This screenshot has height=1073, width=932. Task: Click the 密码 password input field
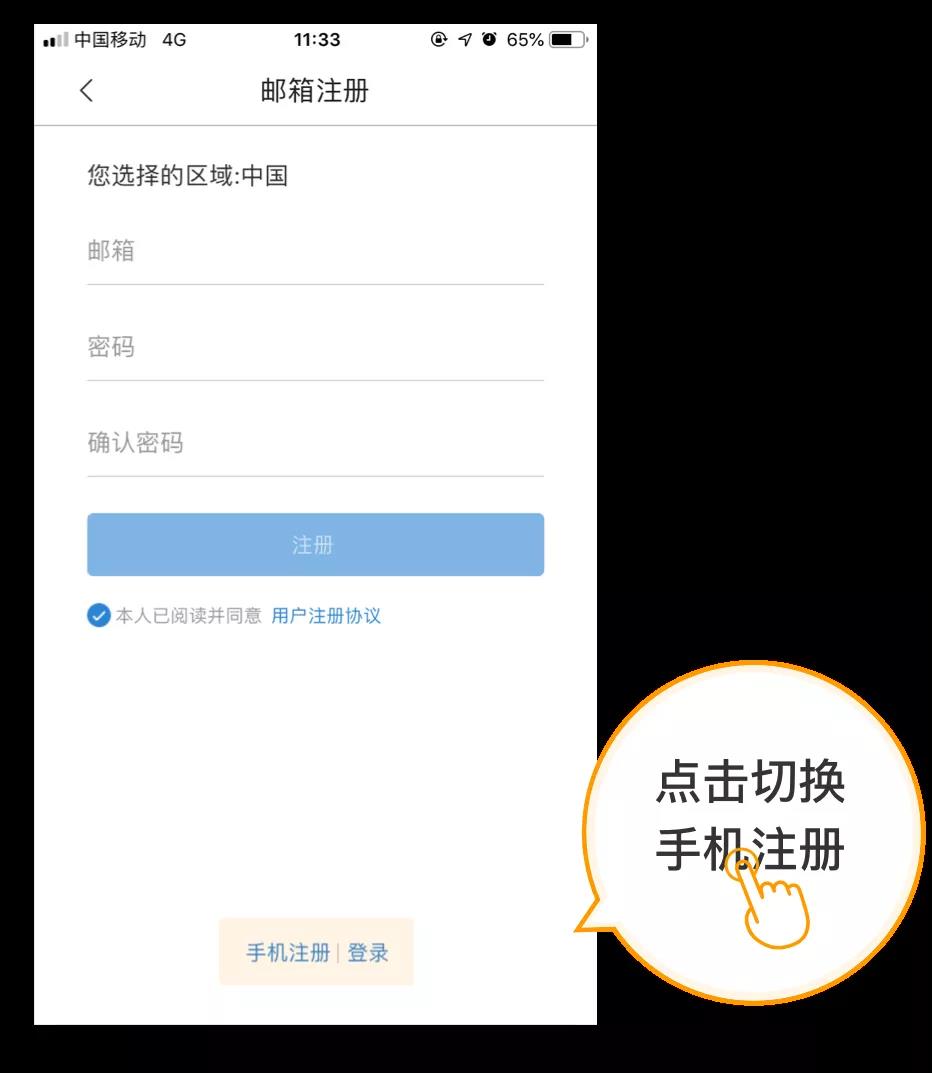(x=315, y=348)
